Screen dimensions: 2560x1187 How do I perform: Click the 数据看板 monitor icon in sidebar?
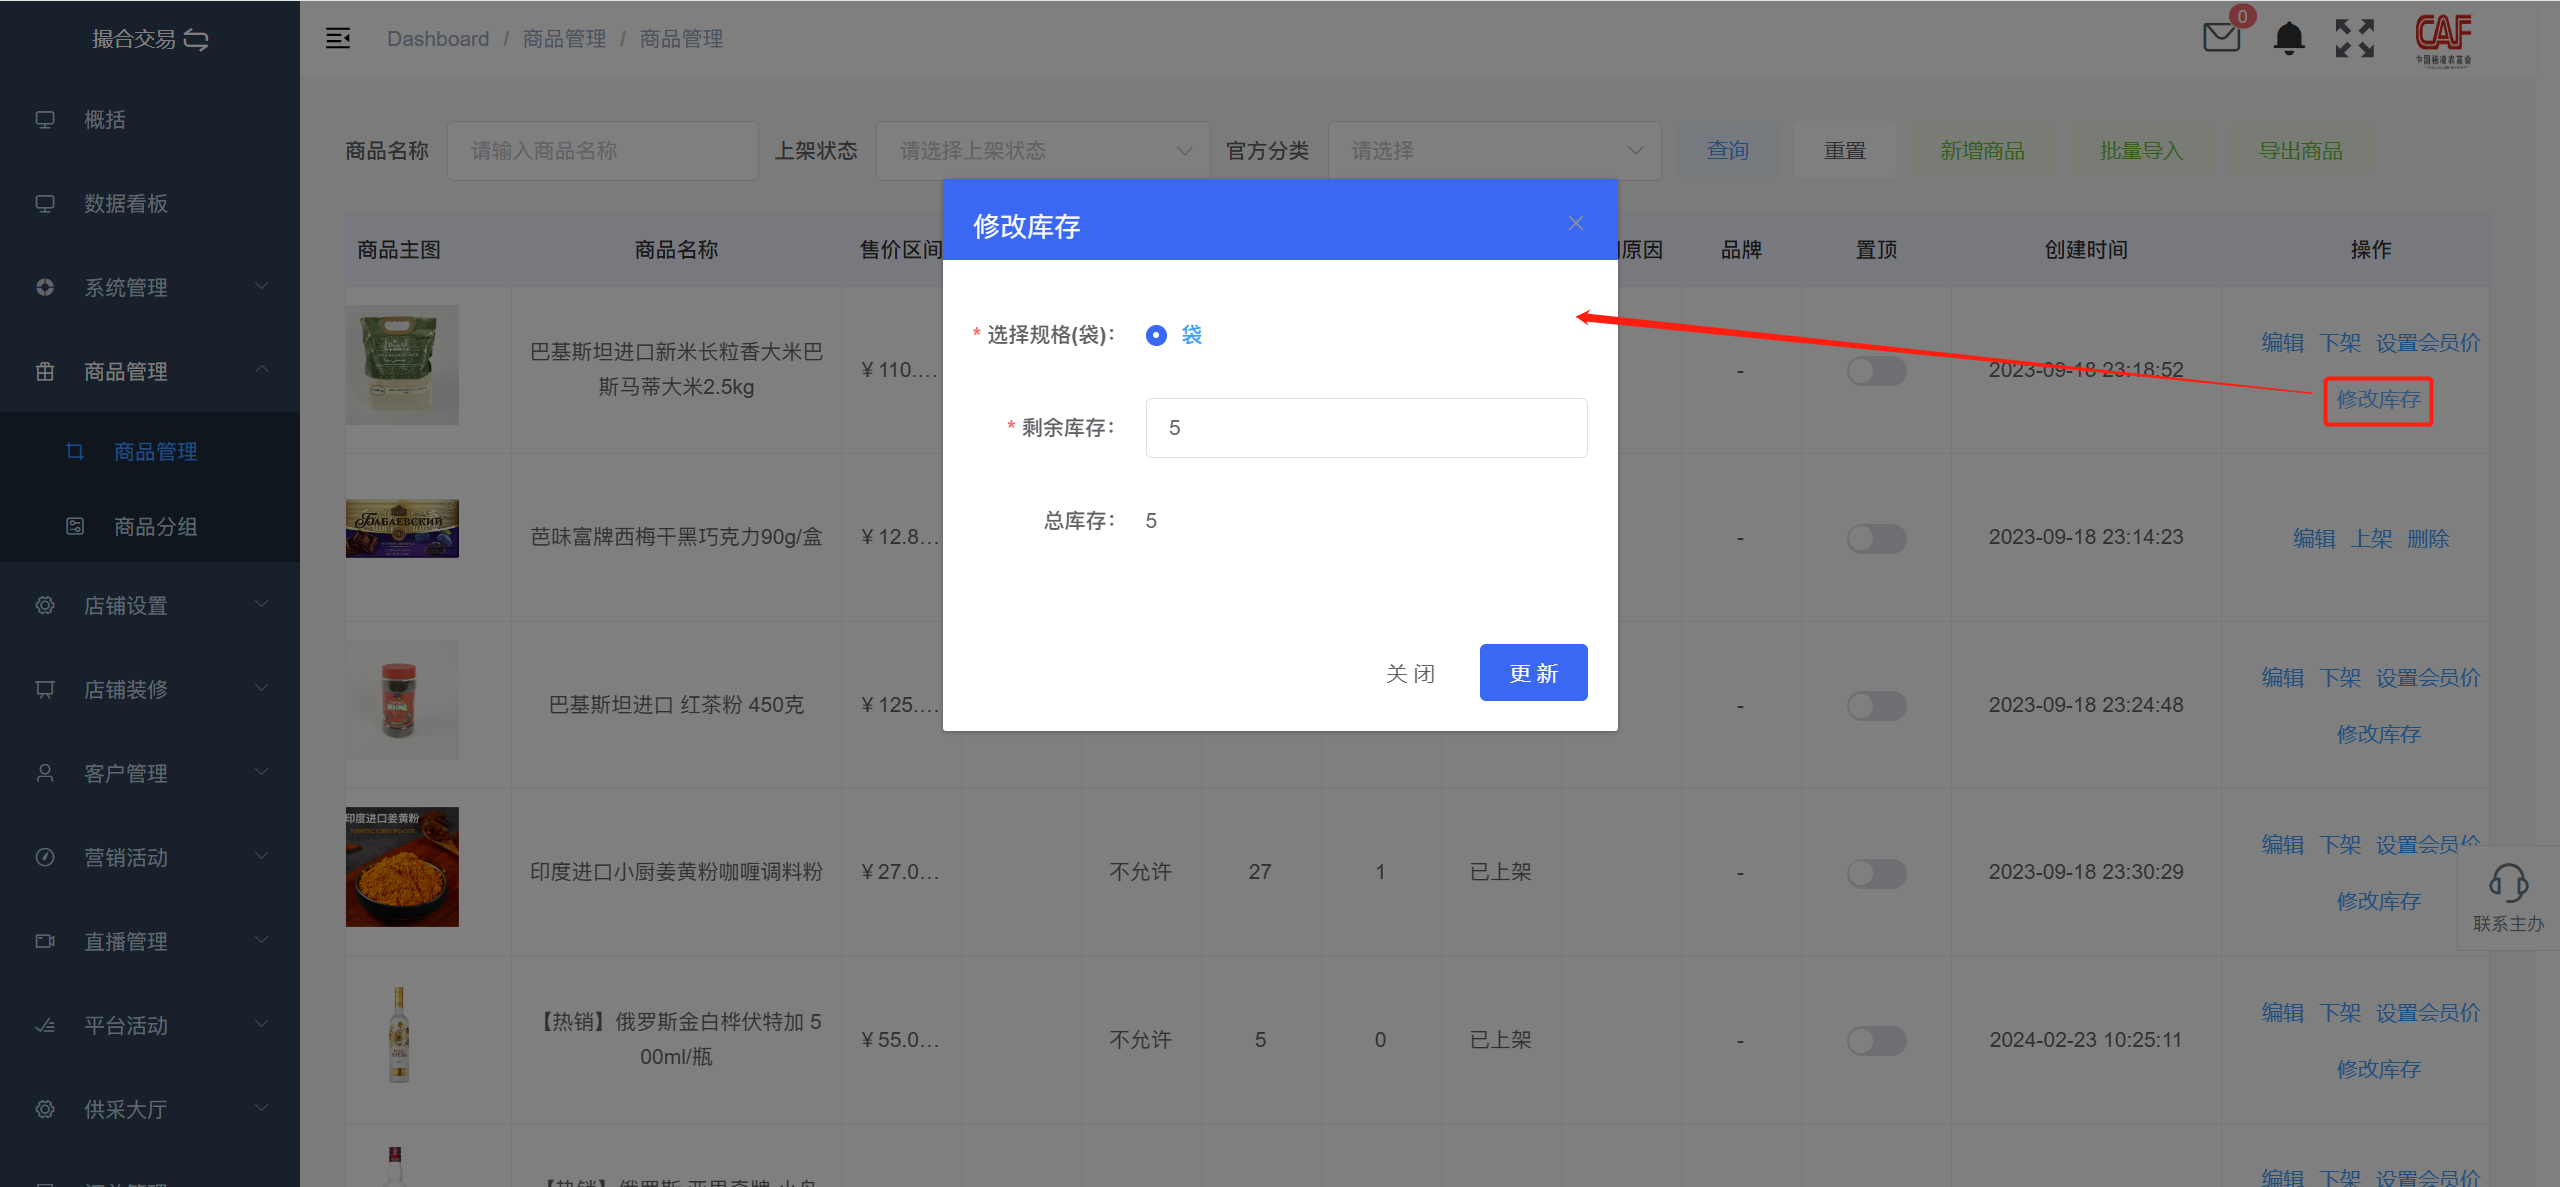[45, 204]
